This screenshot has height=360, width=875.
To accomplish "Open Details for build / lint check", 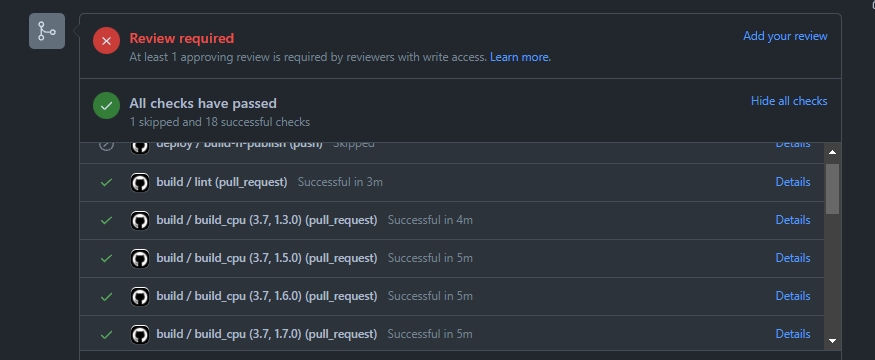I will [x=793, y=182].
